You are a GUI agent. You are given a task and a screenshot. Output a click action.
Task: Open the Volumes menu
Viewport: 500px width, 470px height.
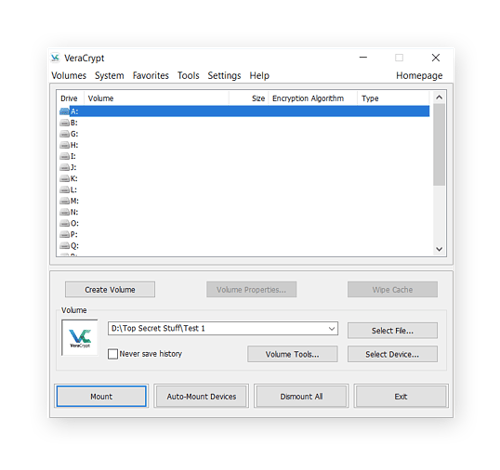(69, 76)
